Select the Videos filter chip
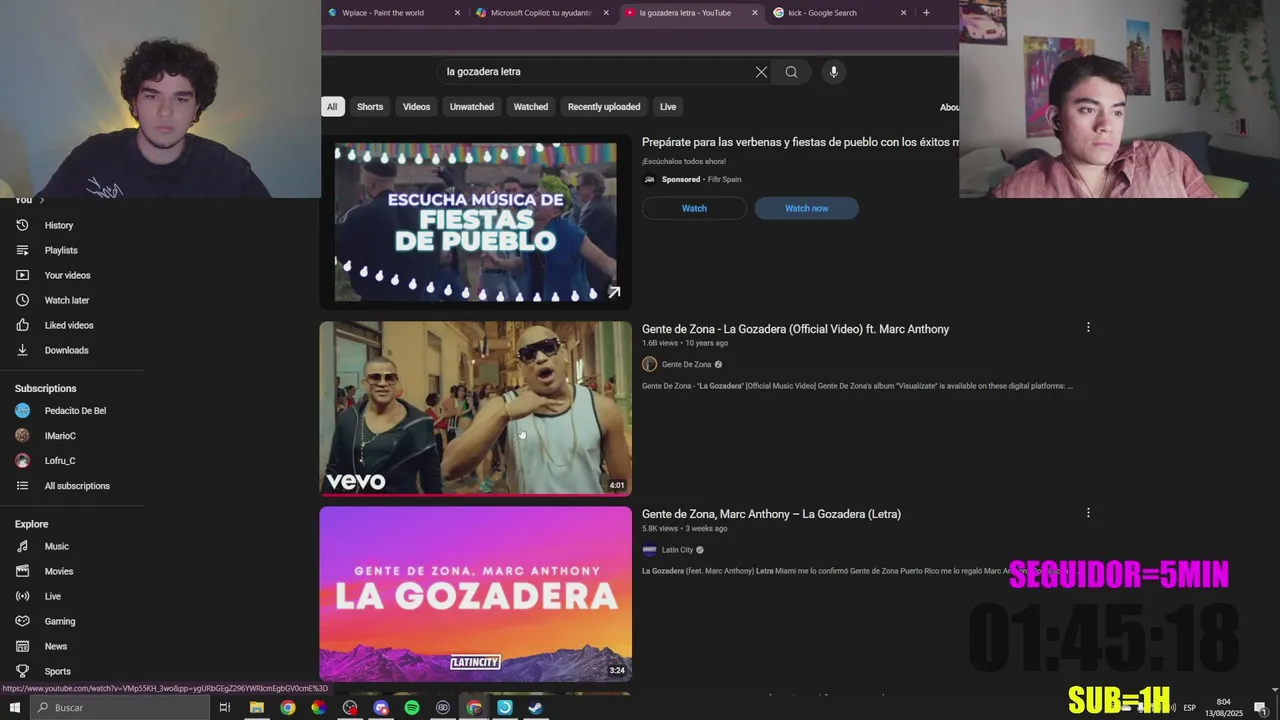The image size is (1280, 720). [x=416, y=107]
